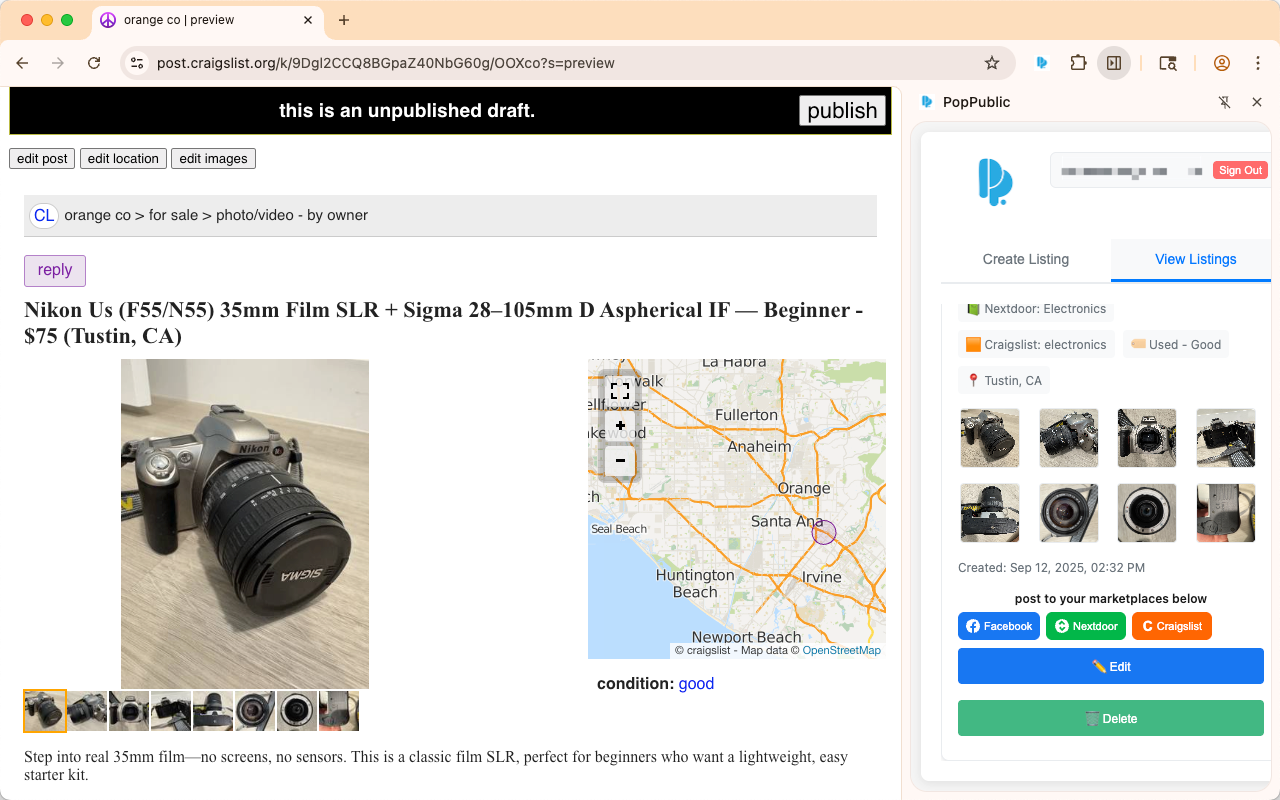Open second PopPublic listing photo, top row
The width and height of the screenshot is (1280, 800).
(1069, 438)
